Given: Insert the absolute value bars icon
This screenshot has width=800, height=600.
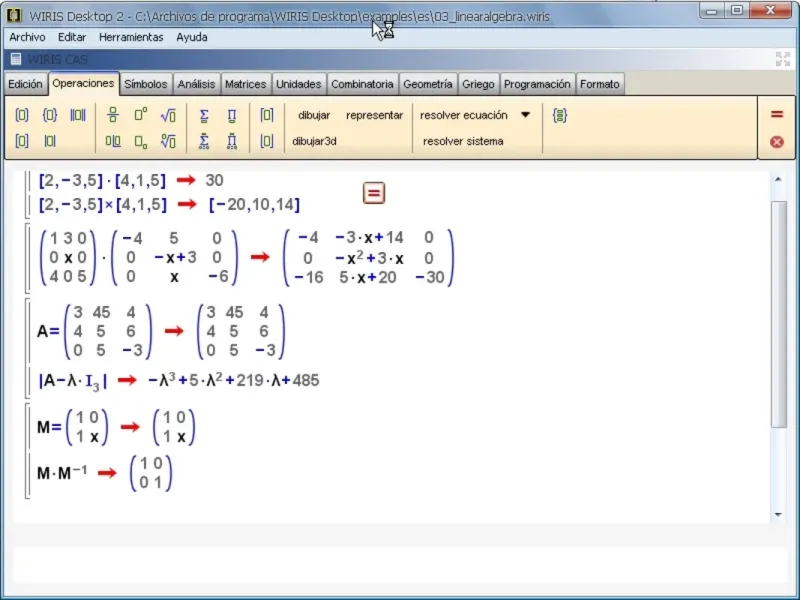Looking at the screenshot, I should click(49, 141).
